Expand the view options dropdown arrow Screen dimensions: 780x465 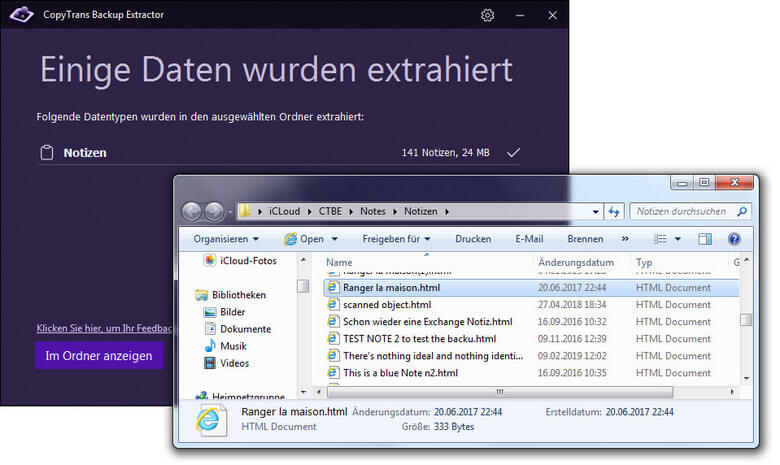pyautogui.click(x=678, y=239)
